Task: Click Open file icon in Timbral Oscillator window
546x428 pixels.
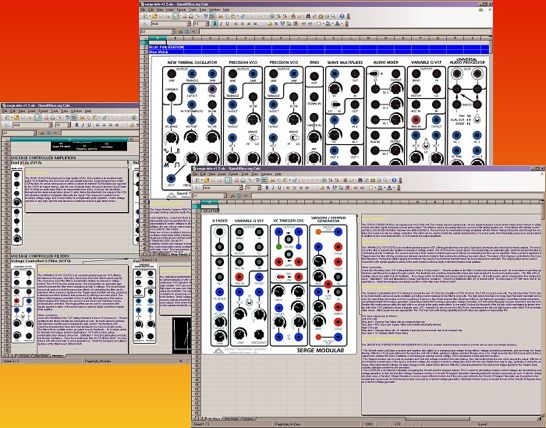Action: pos(155,16)
